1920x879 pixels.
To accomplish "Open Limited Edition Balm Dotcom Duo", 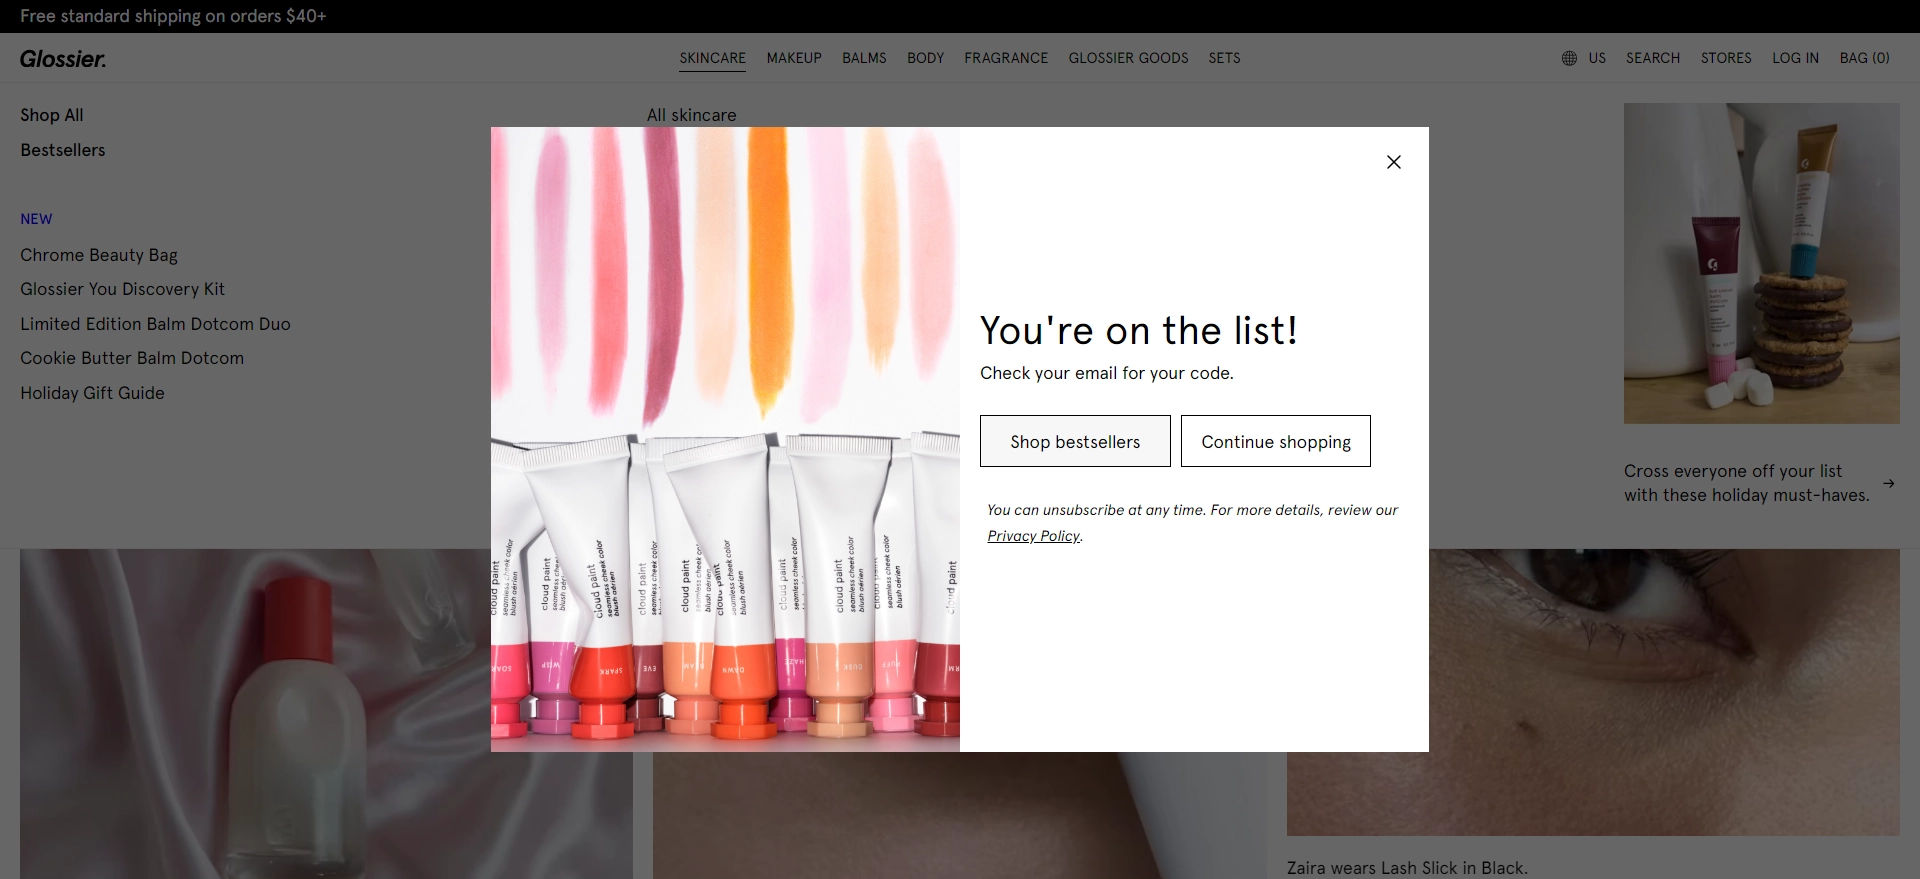I will click(155, 324).
